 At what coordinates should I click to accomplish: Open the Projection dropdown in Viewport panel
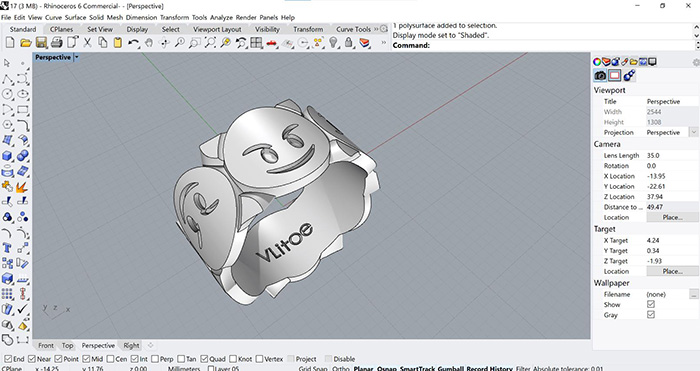pos(693,133)
